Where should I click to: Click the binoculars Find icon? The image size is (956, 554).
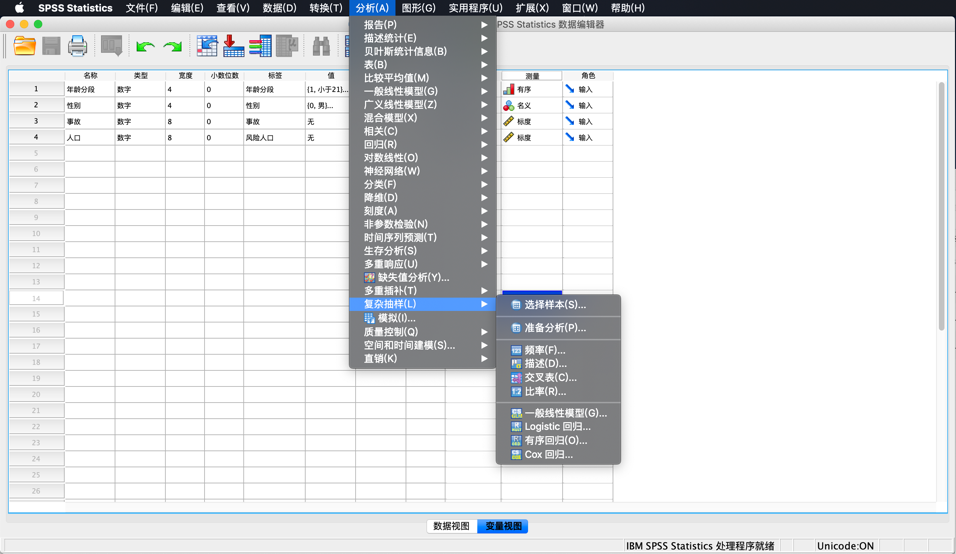pyautogui.click(x=321, y=46)
